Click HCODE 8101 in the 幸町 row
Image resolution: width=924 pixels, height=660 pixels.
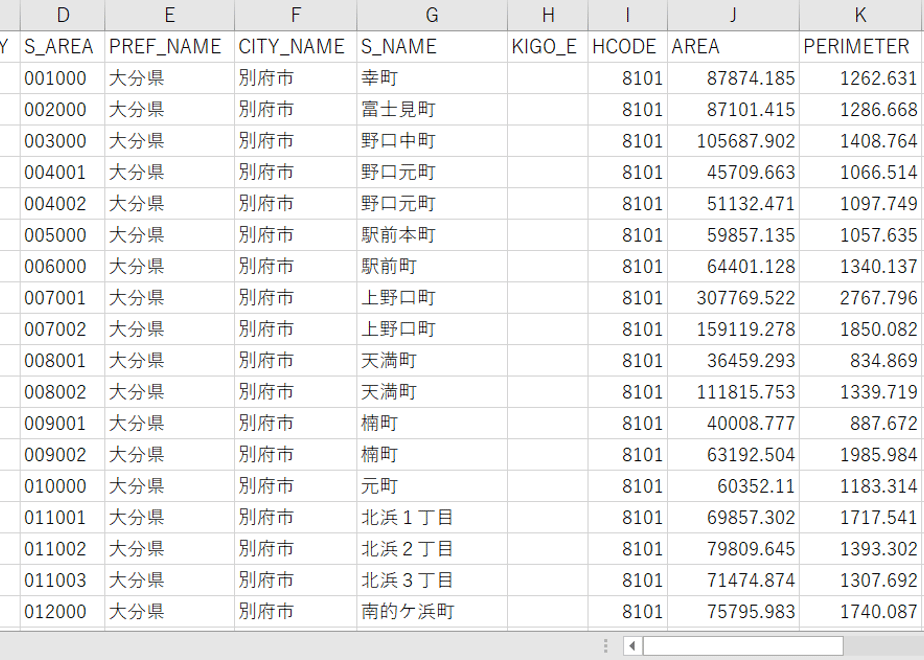click(628, 78)
